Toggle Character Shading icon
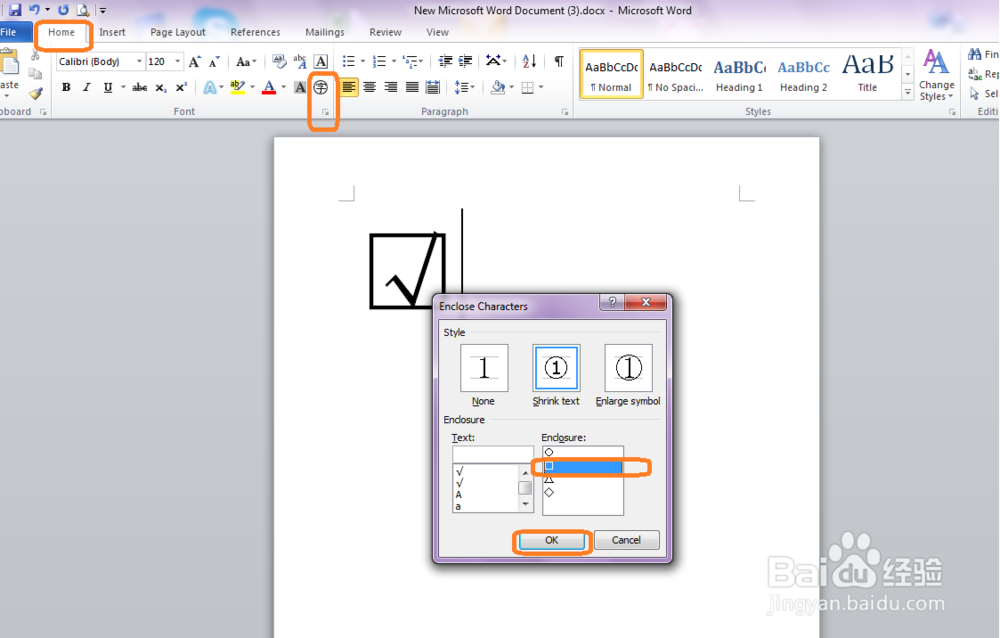This screenshot has width=1000, height=638. coord(300,87)
